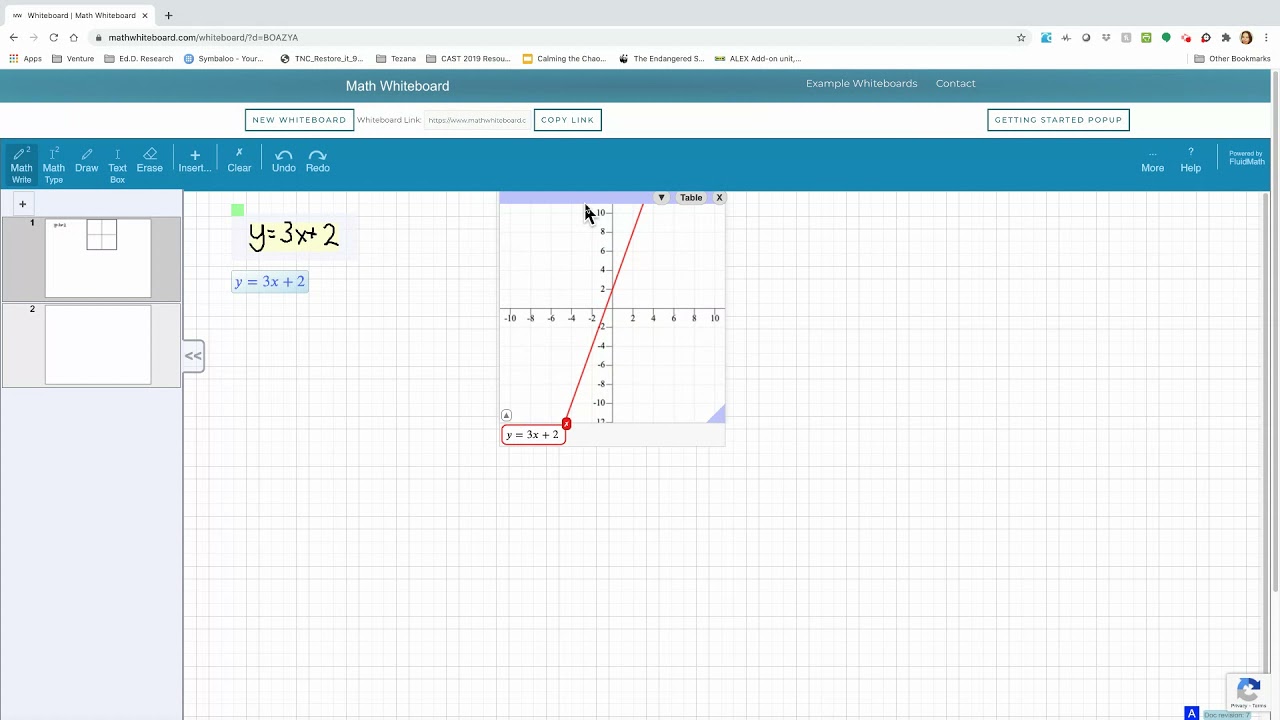Click the Dropbox extension icon
The image size is (1280, 720).
(x=1106, y=37)
